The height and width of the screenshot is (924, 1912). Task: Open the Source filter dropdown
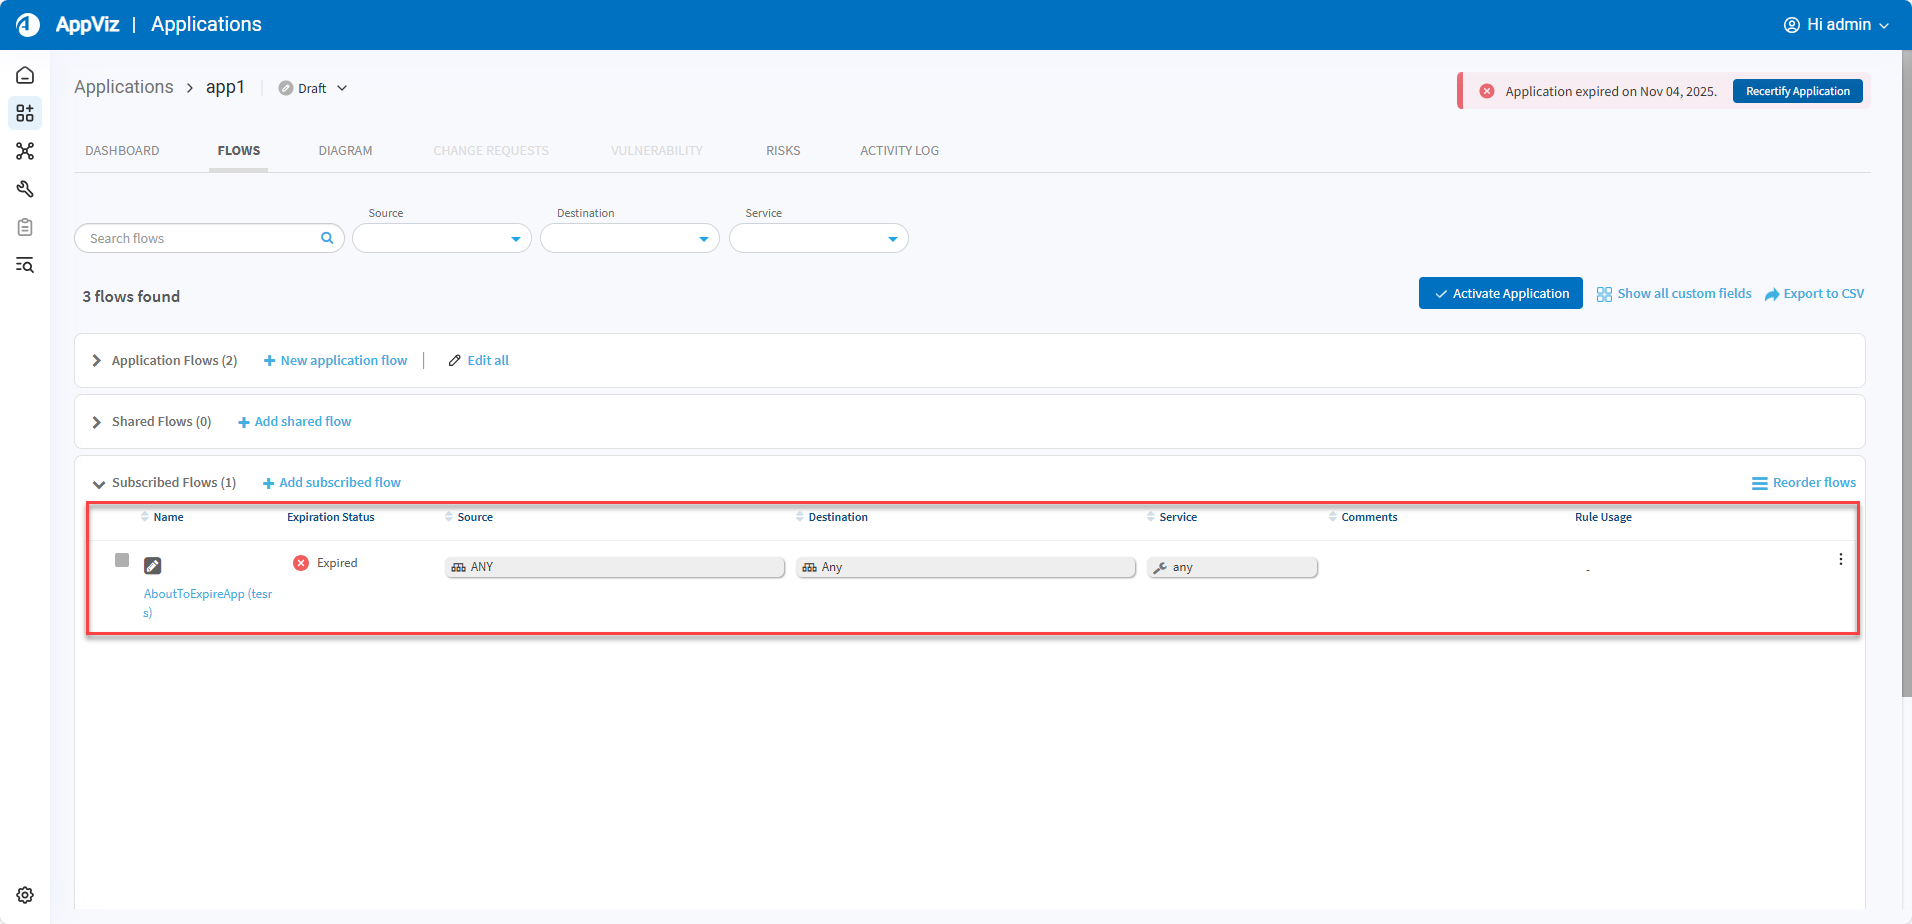tap(441, 239)
